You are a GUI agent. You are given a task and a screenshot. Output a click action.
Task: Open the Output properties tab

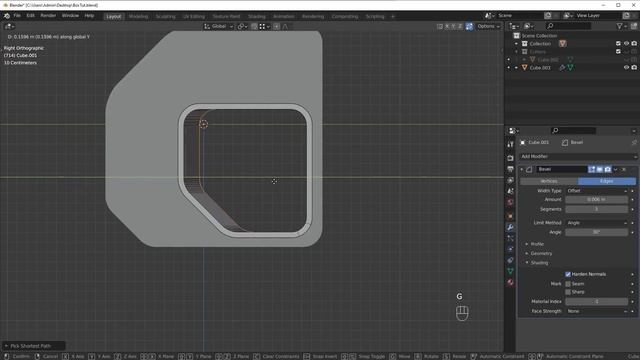pos(510,169)
